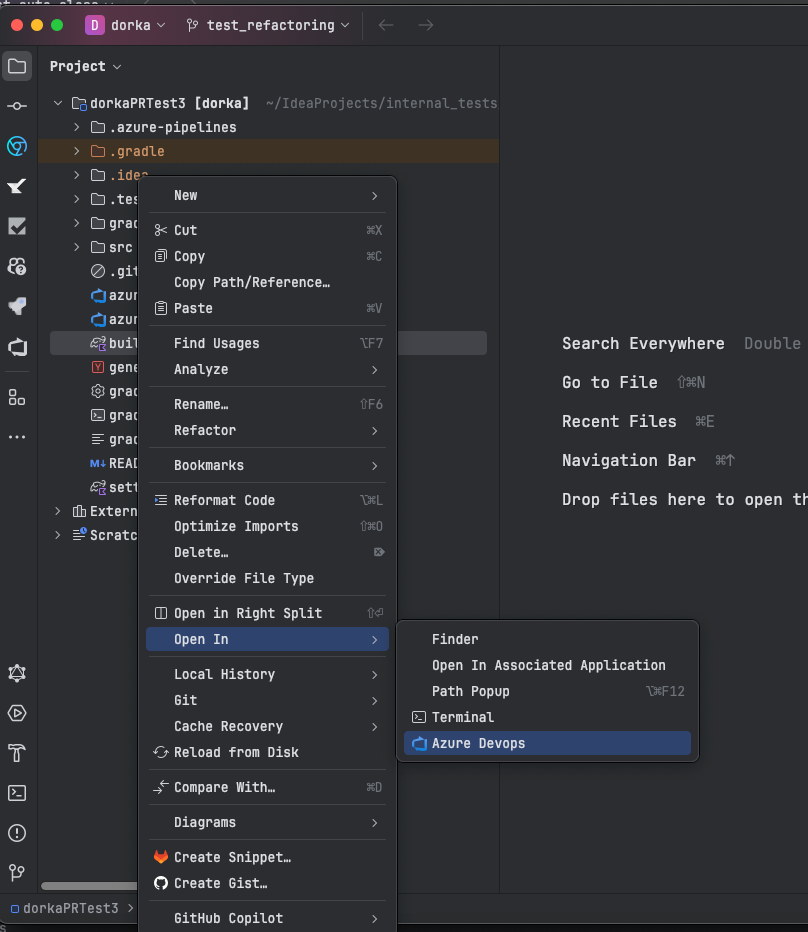Open the bird-shaped tool window icon
The height and width of the screenshot is (932, 808).
pyautogui.click(x=17, y=186)
